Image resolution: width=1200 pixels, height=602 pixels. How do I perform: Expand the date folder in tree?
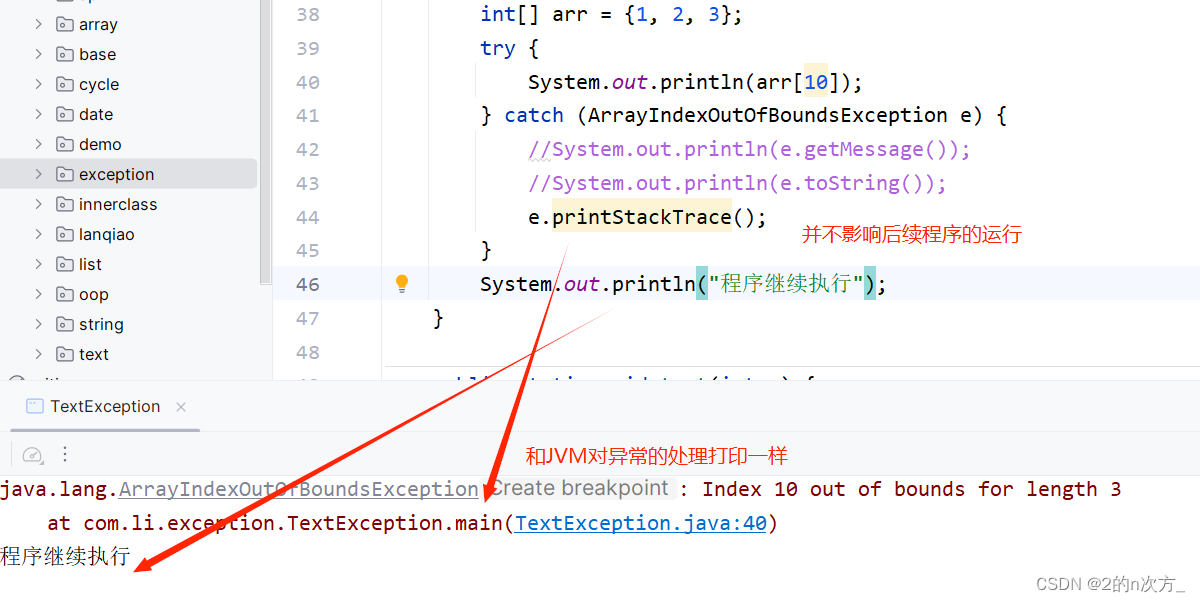38,114
